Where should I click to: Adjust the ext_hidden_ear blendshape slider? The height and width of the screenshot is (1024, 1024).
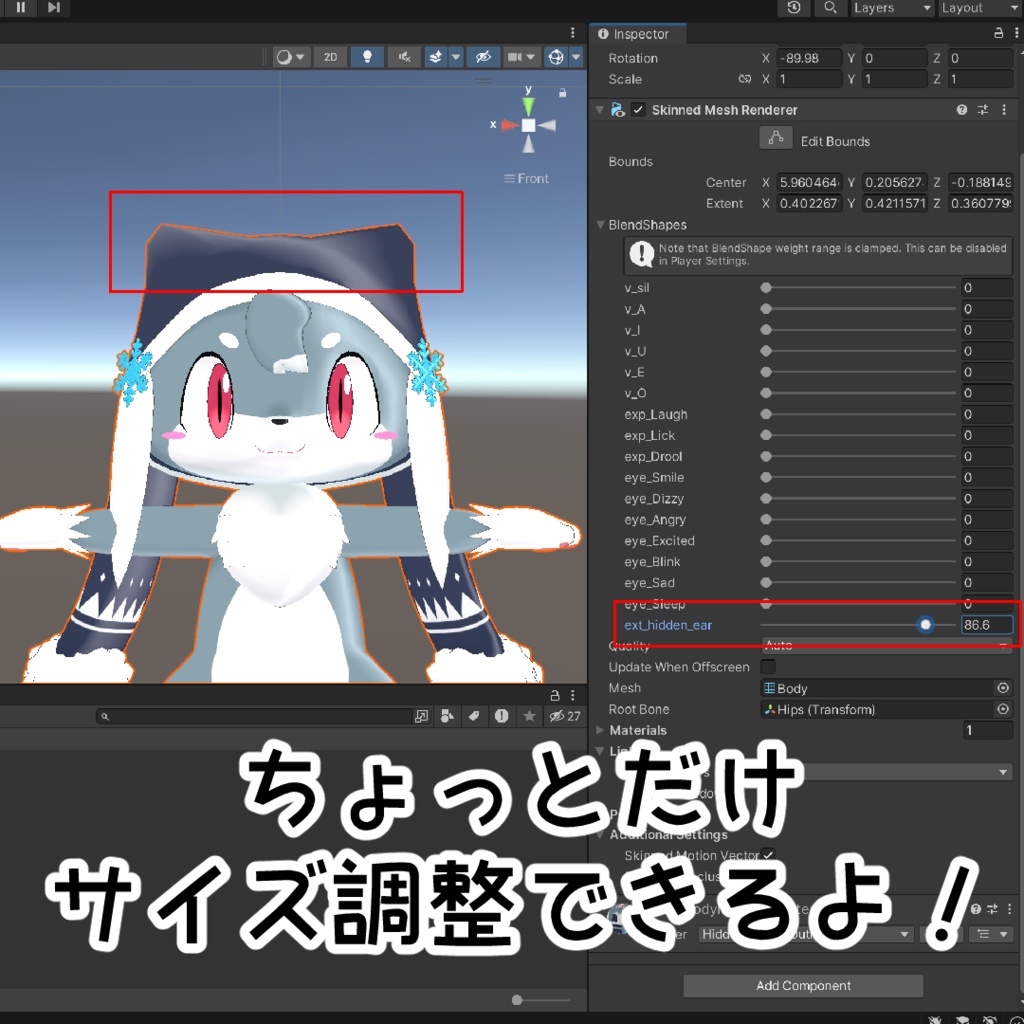tap(925, 625)
